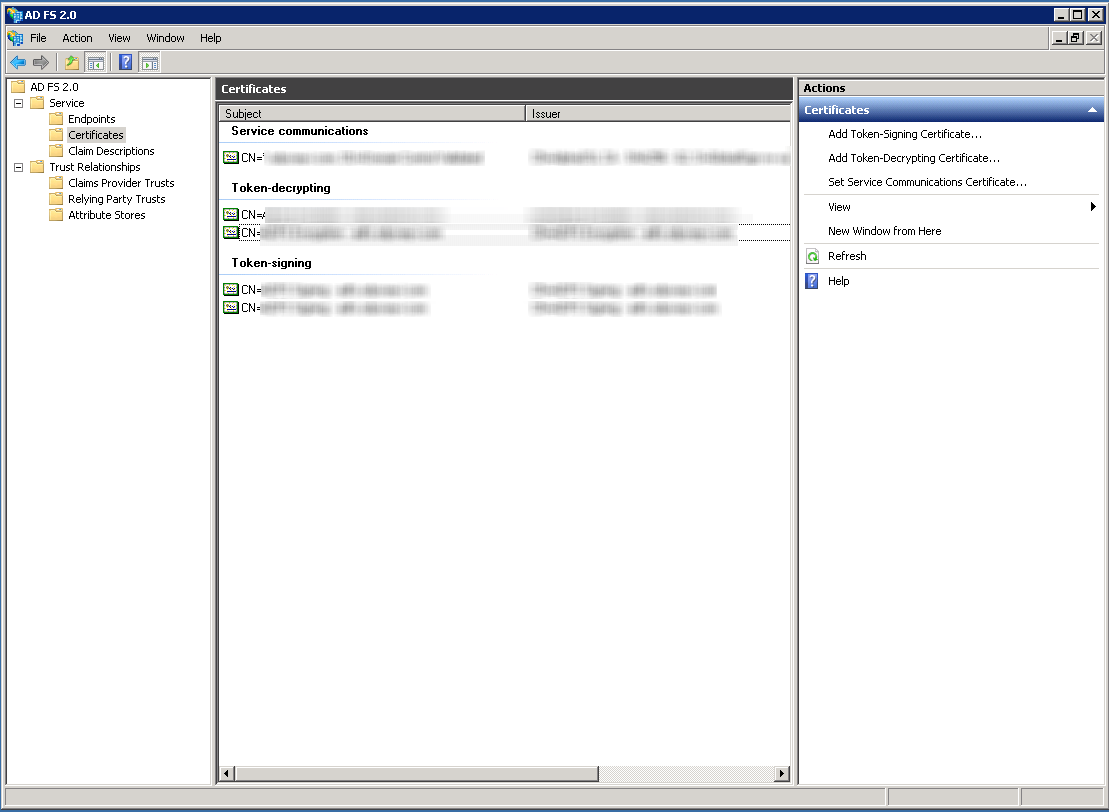The height and width of the screenshot is (812, 1109).
Task: Click the Claim Descriptions folder icon
Action: [x=56, y=151]
